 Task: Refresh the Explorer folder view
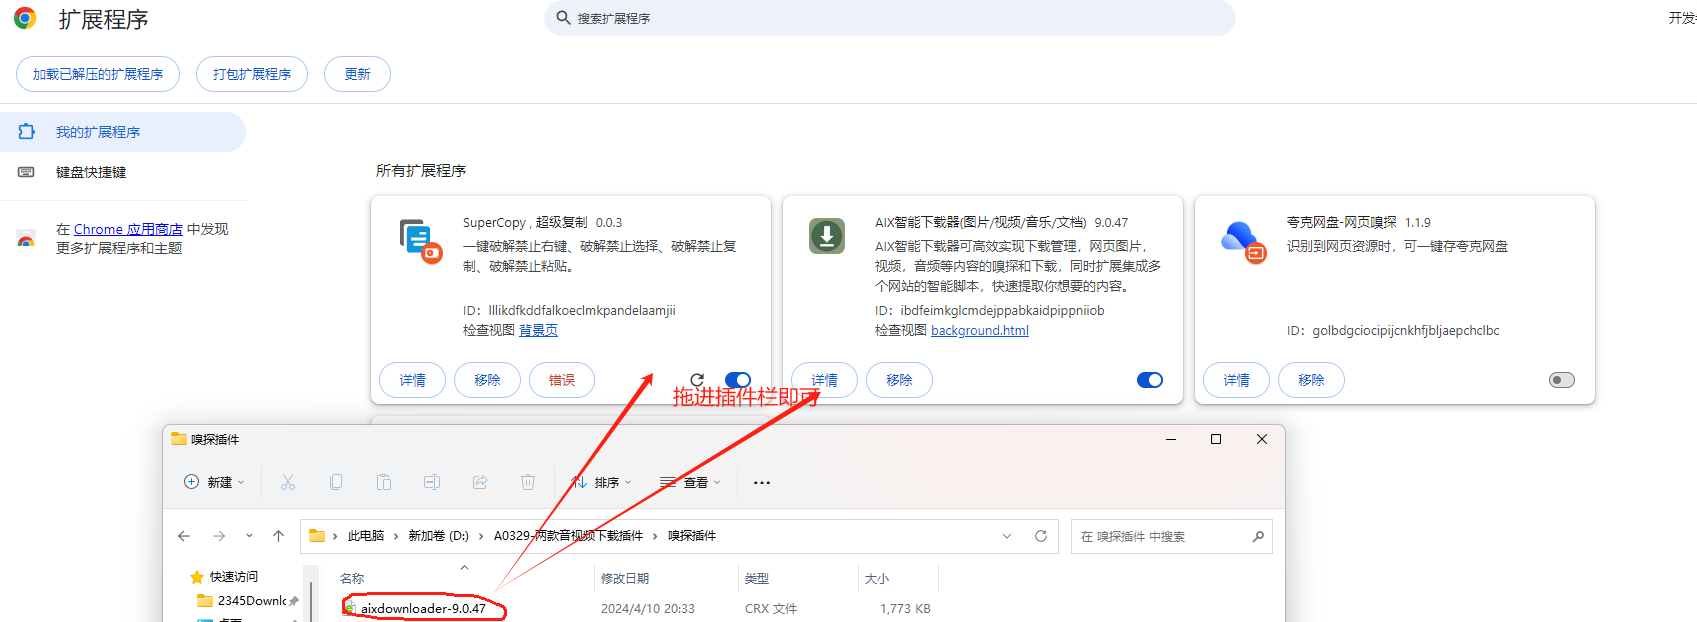pos(1041,536)
